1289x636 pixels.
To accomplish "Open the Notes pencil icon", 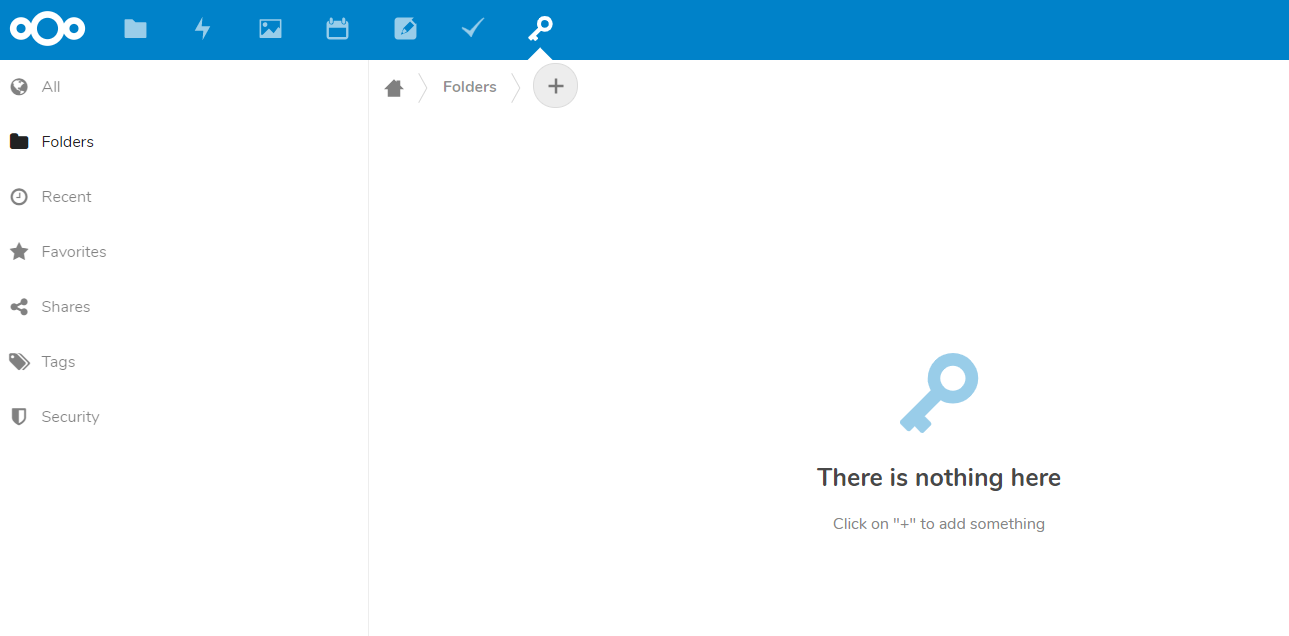I will click(x=405, y=29).
